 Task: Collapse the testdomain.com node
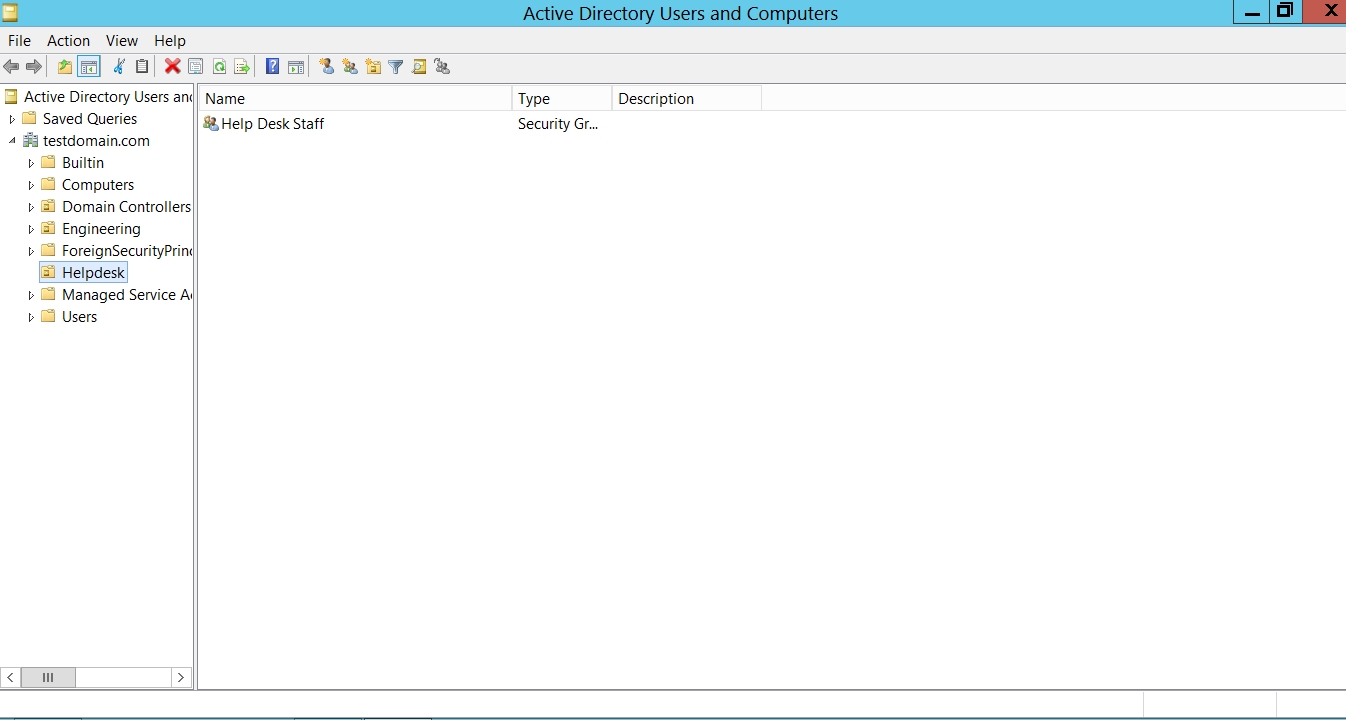pyautogui.click(x=12, y=141)
